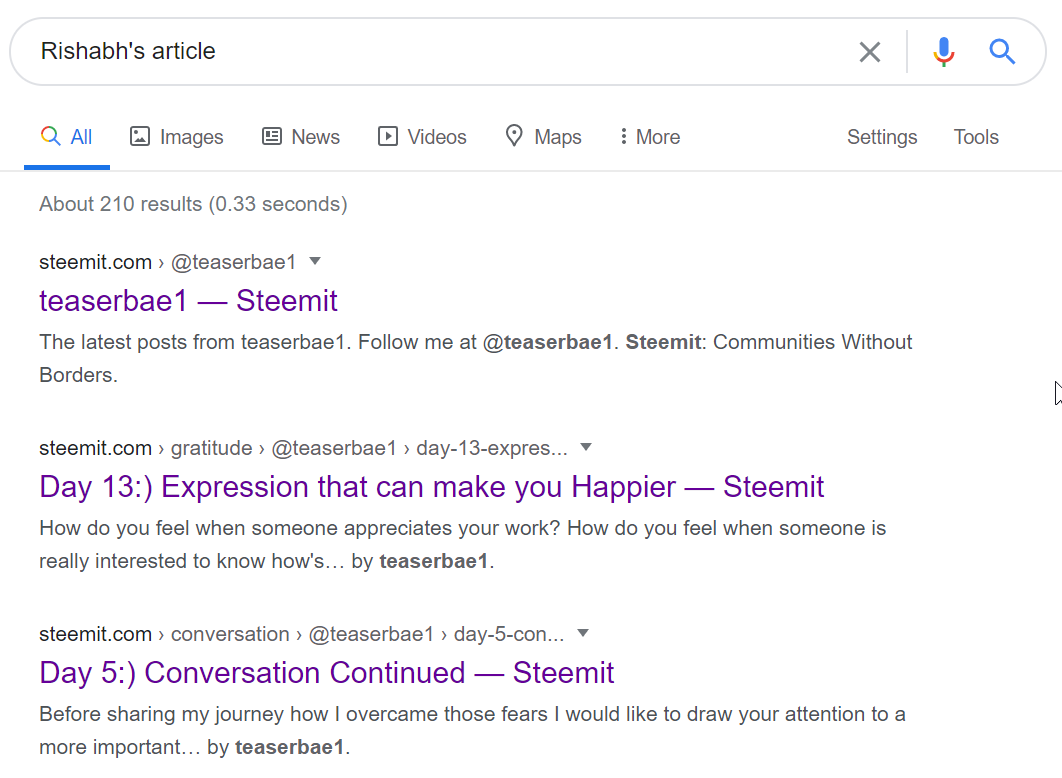Click the blue magnifying glass search button
The height and width of the screenshot is (778, 1062).
(1002, 52)
